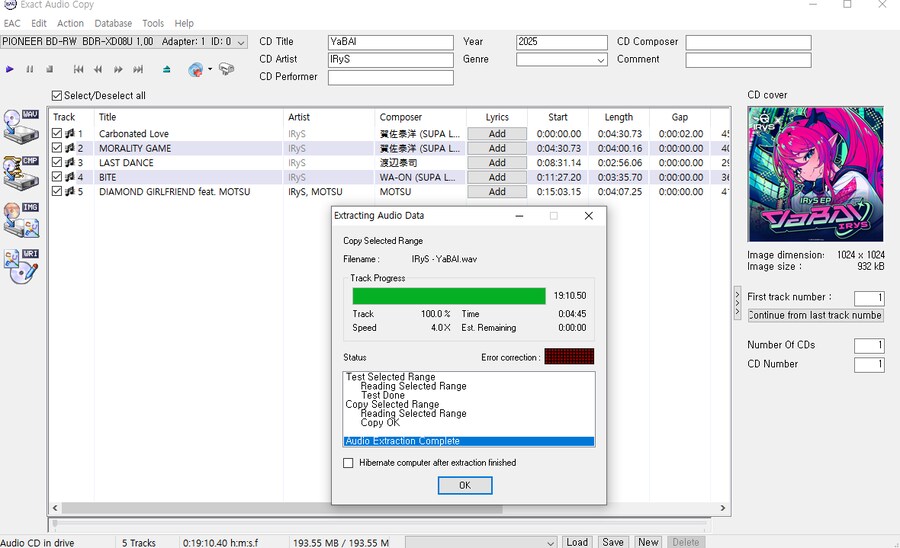Image resolution: width=900 pixels, height=548 pixels.
Task: Click Add lyrics for Carbonated Love
Action: pos(497,134)
